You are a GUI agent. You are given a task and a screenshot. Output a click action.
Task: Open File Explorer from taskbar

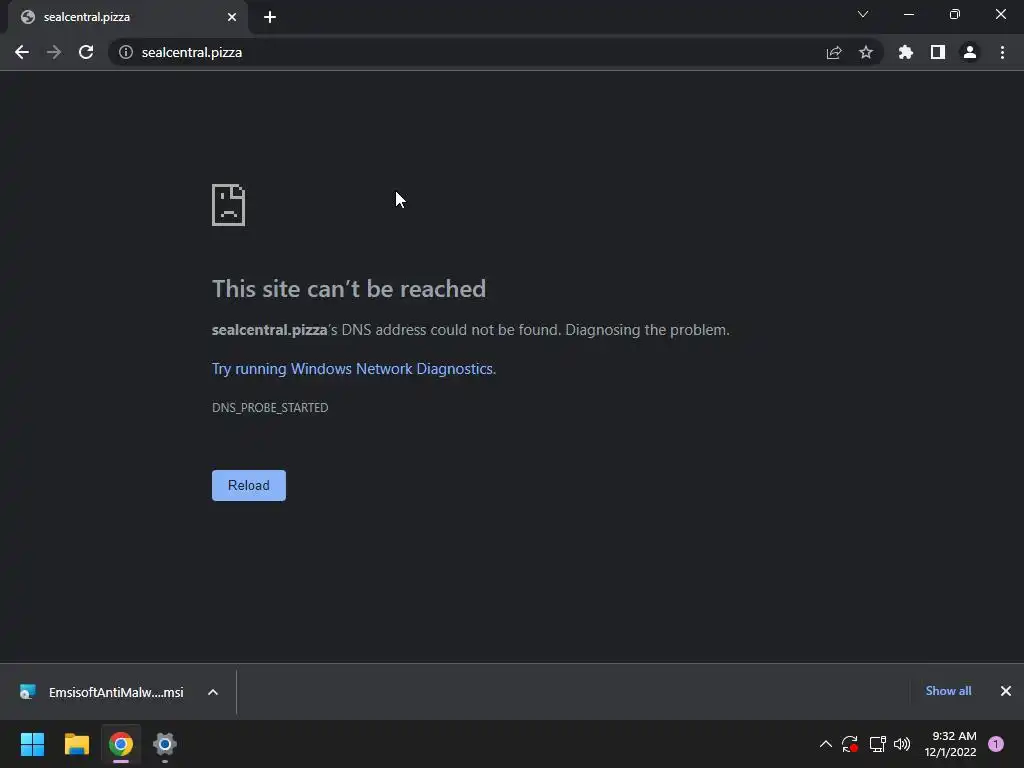tap(76, 744)
